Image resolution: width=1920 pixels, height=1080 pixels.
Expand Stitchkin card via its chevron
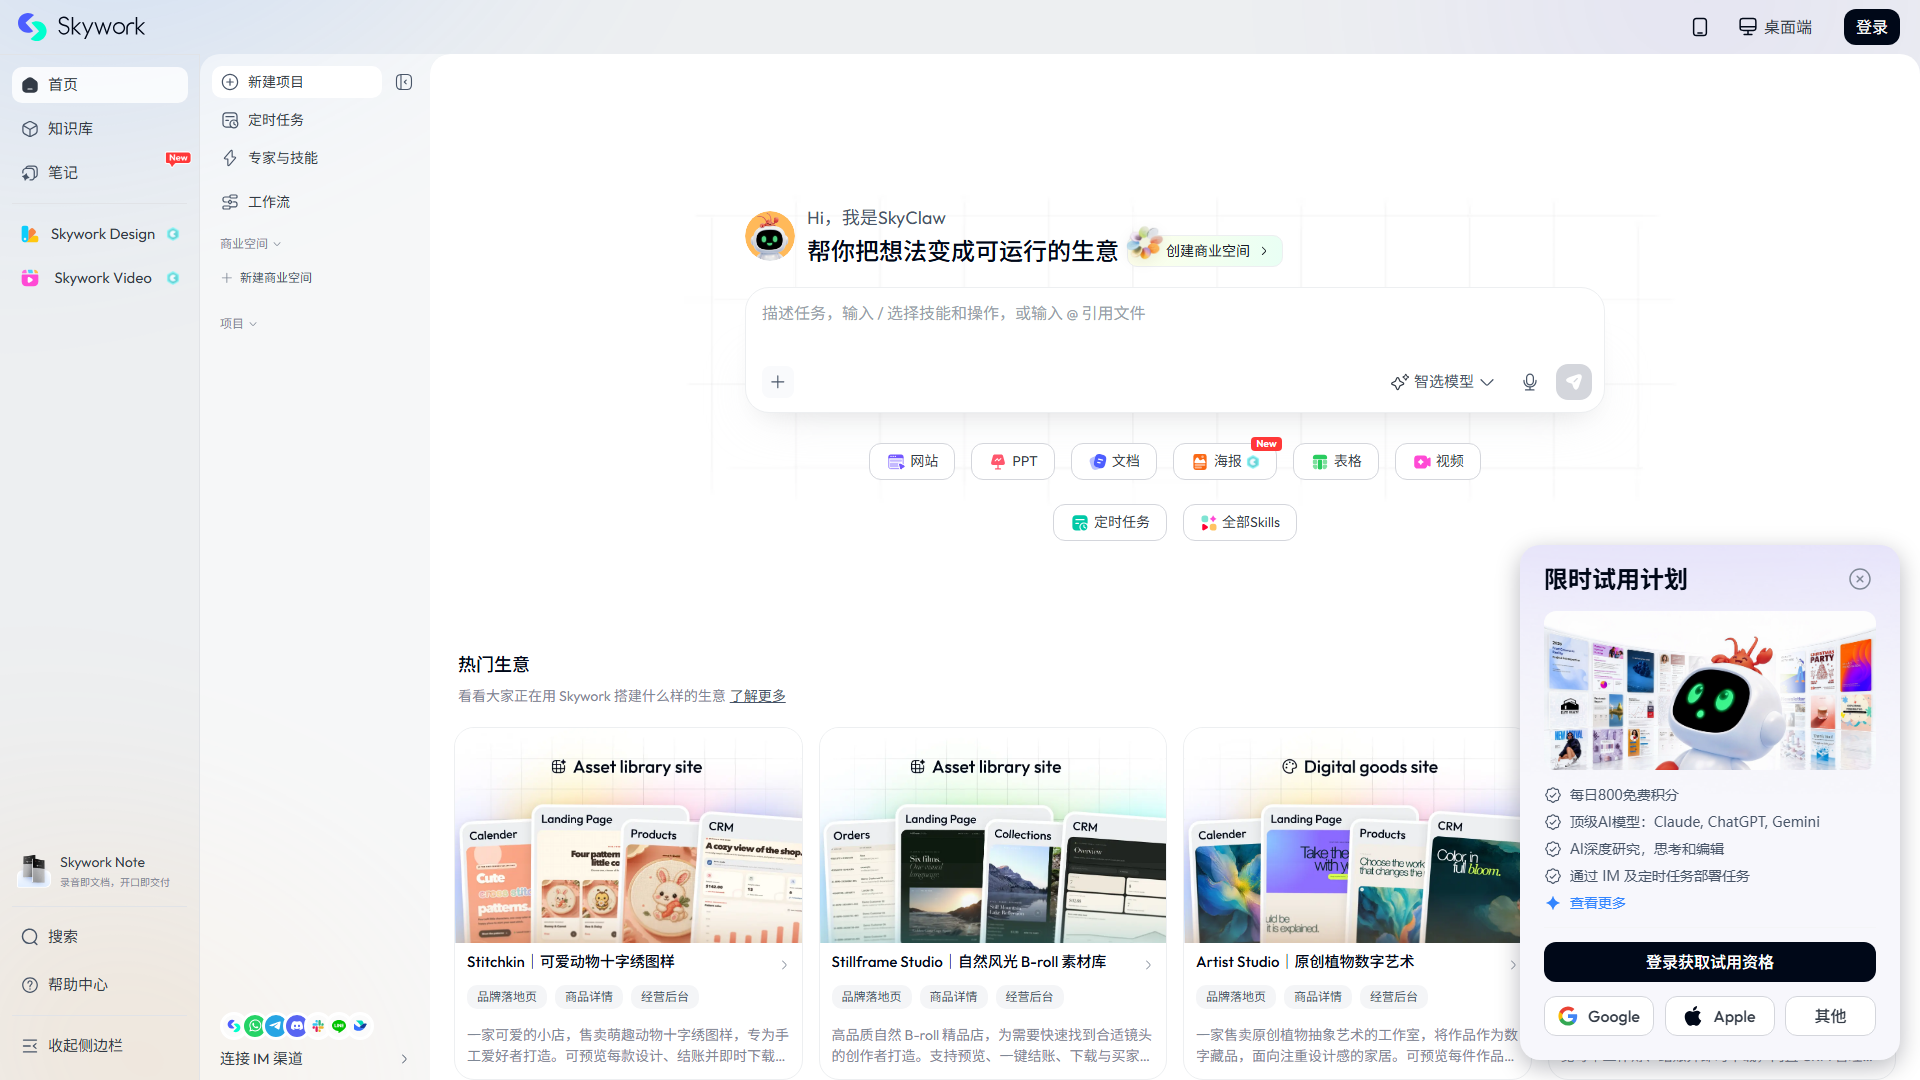[x=784, y=965]
